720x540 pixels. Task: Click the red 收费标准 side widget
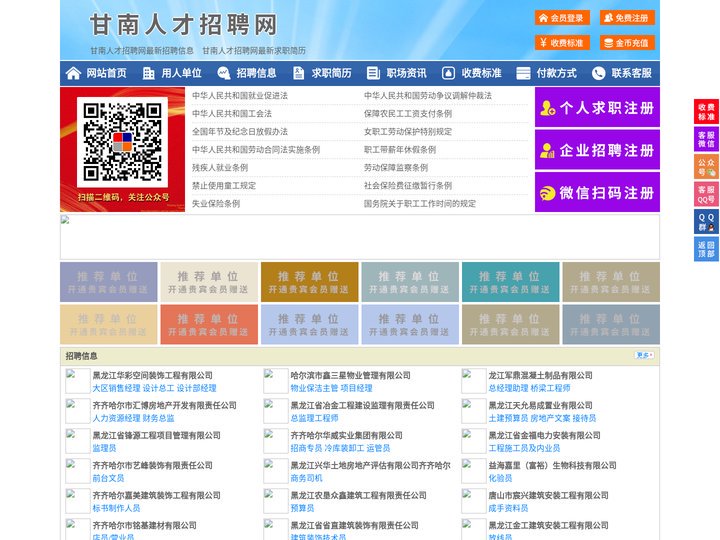706,112
